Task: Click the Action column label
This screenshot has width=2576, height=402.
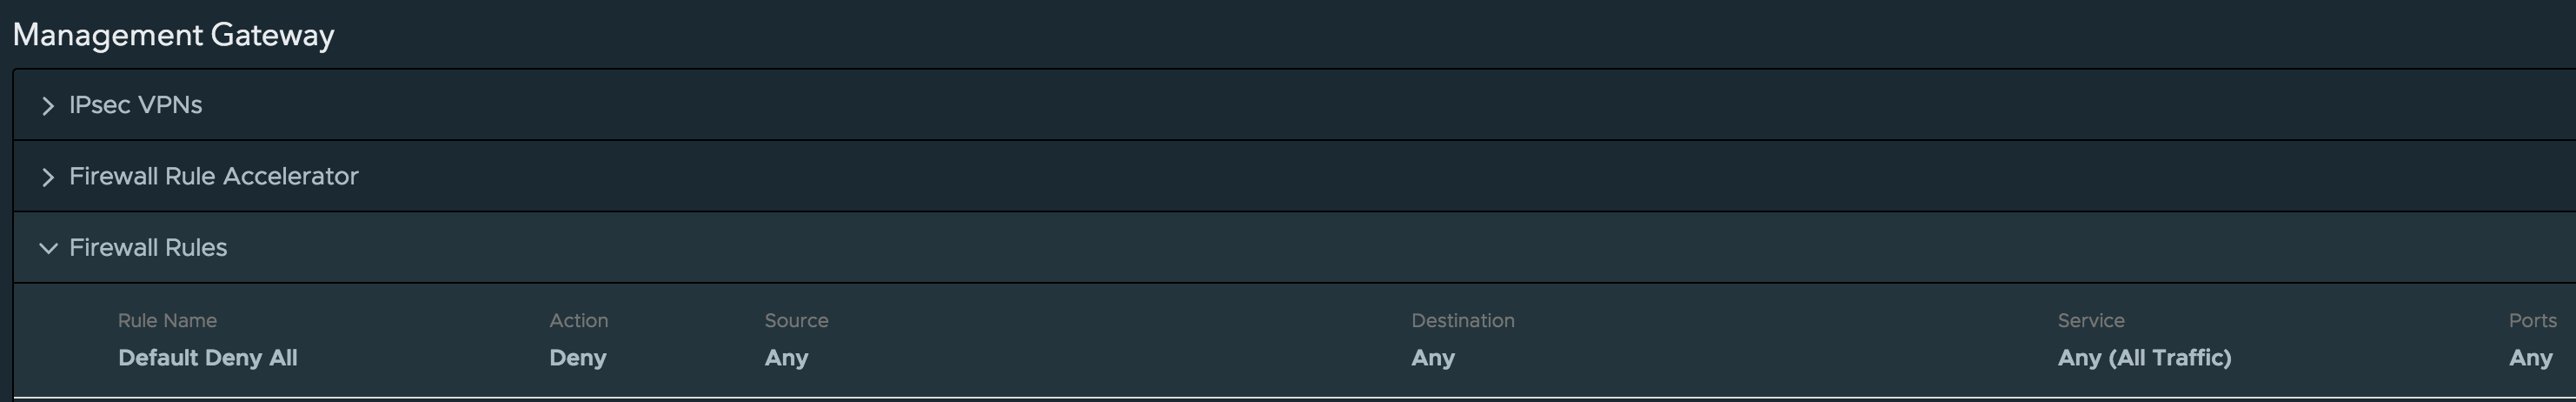Action: (578, 320)
